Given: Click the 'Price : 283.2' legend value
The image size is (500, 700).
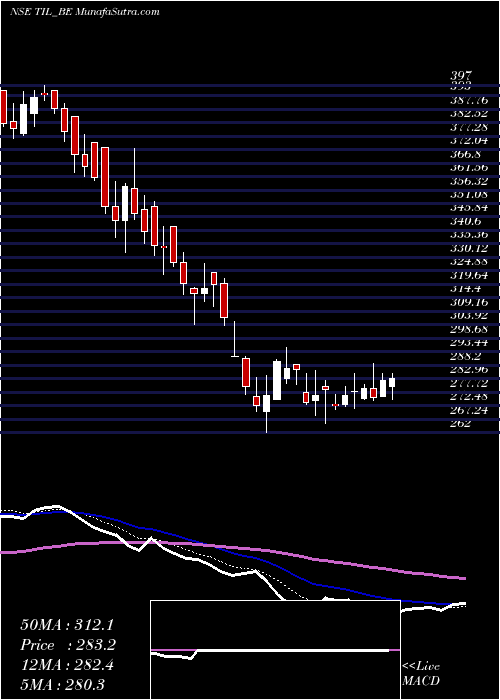Looking at the screenshot, I should pyautogui.click(x=68, y=645).
